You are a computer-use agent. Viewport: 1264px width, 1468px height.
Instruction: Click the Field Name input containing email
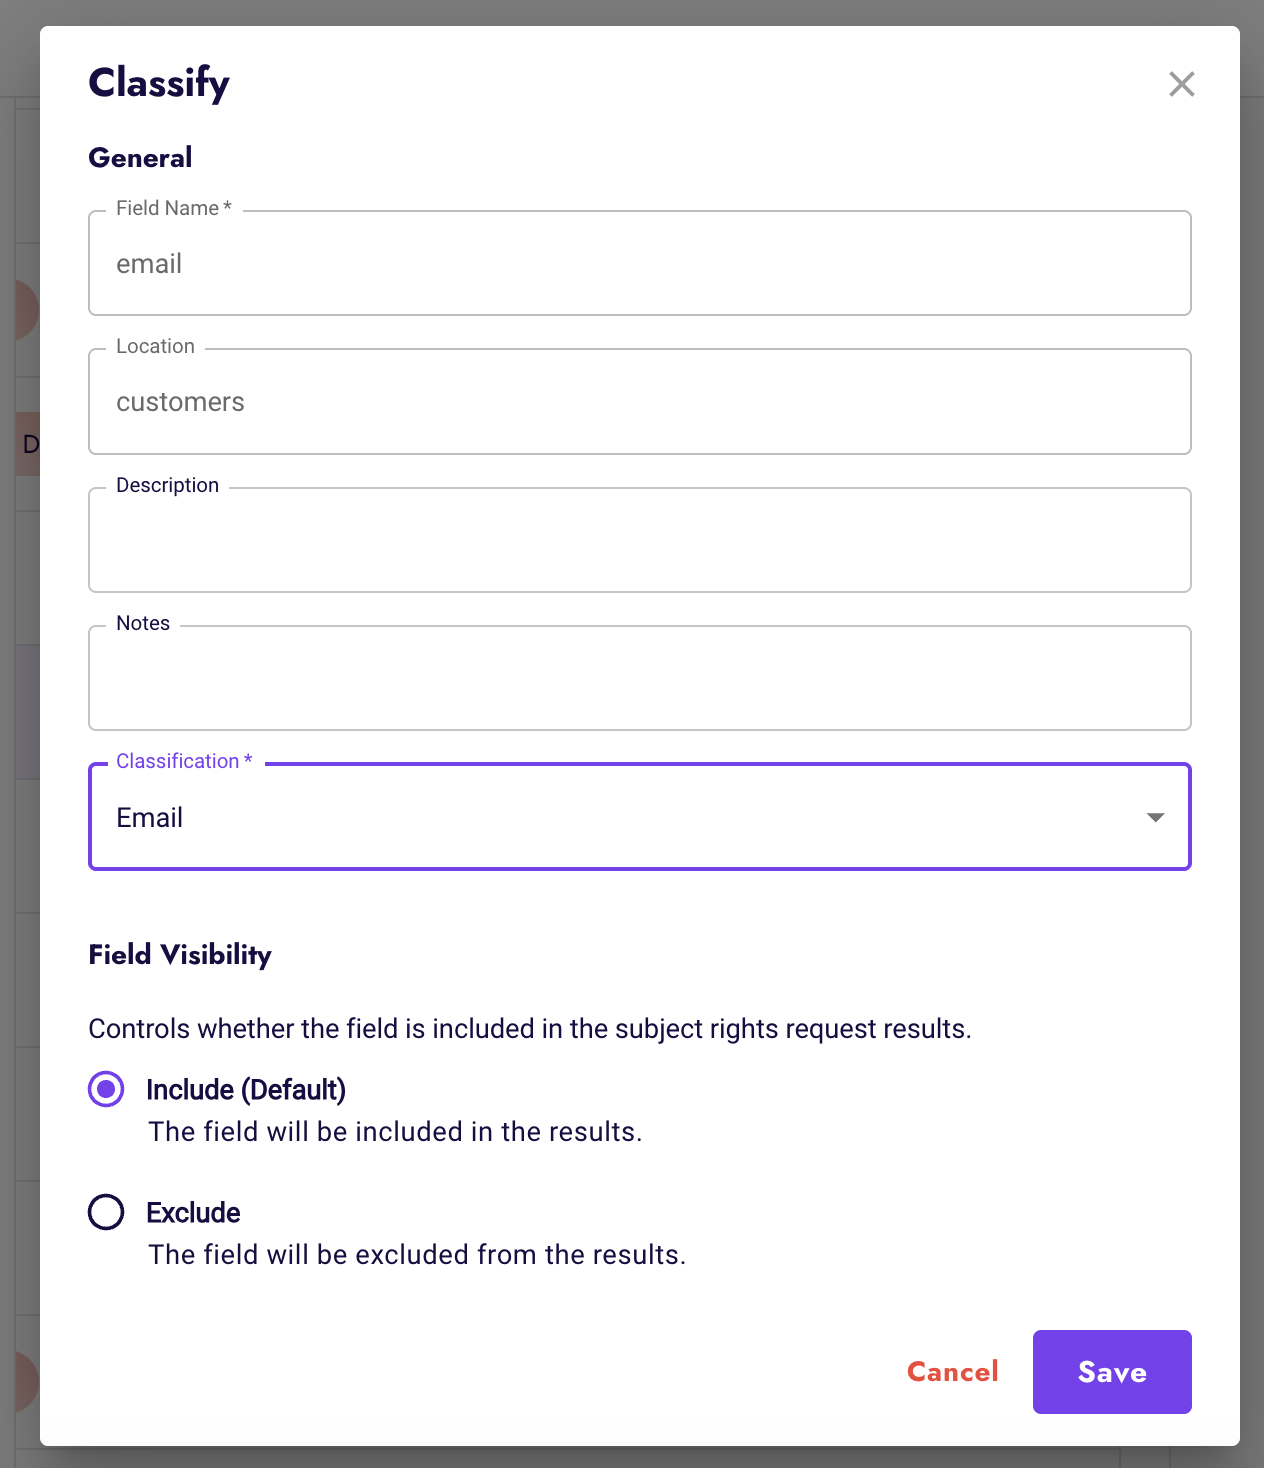point(640,263)
